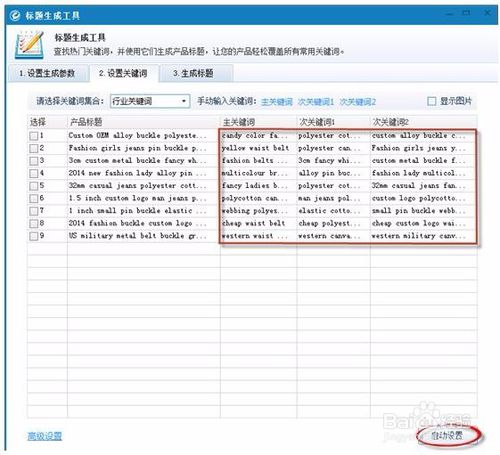The width and height of the screenshot is (500, 455).
Task: Click secondary keyword cell "alloy pin buc..."
Action: click(329, 173)
